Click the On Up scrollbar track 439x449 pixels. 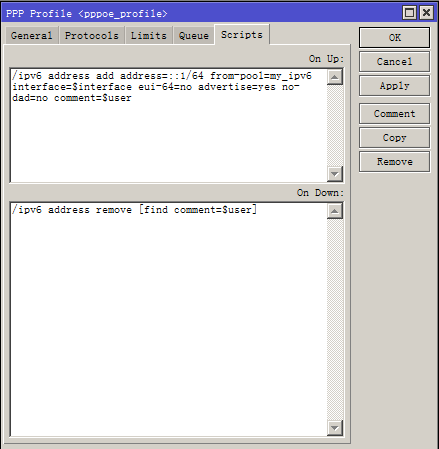pos(335,126)
